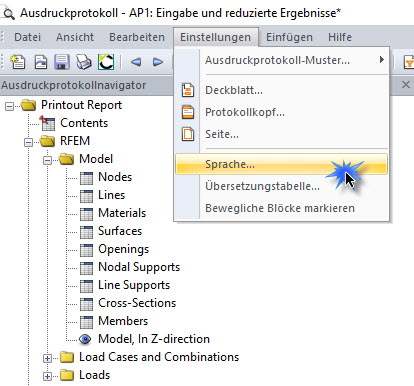The image size is (414, 386).
Task: Select Contents in the navigator tree
Action: point(84,123)
